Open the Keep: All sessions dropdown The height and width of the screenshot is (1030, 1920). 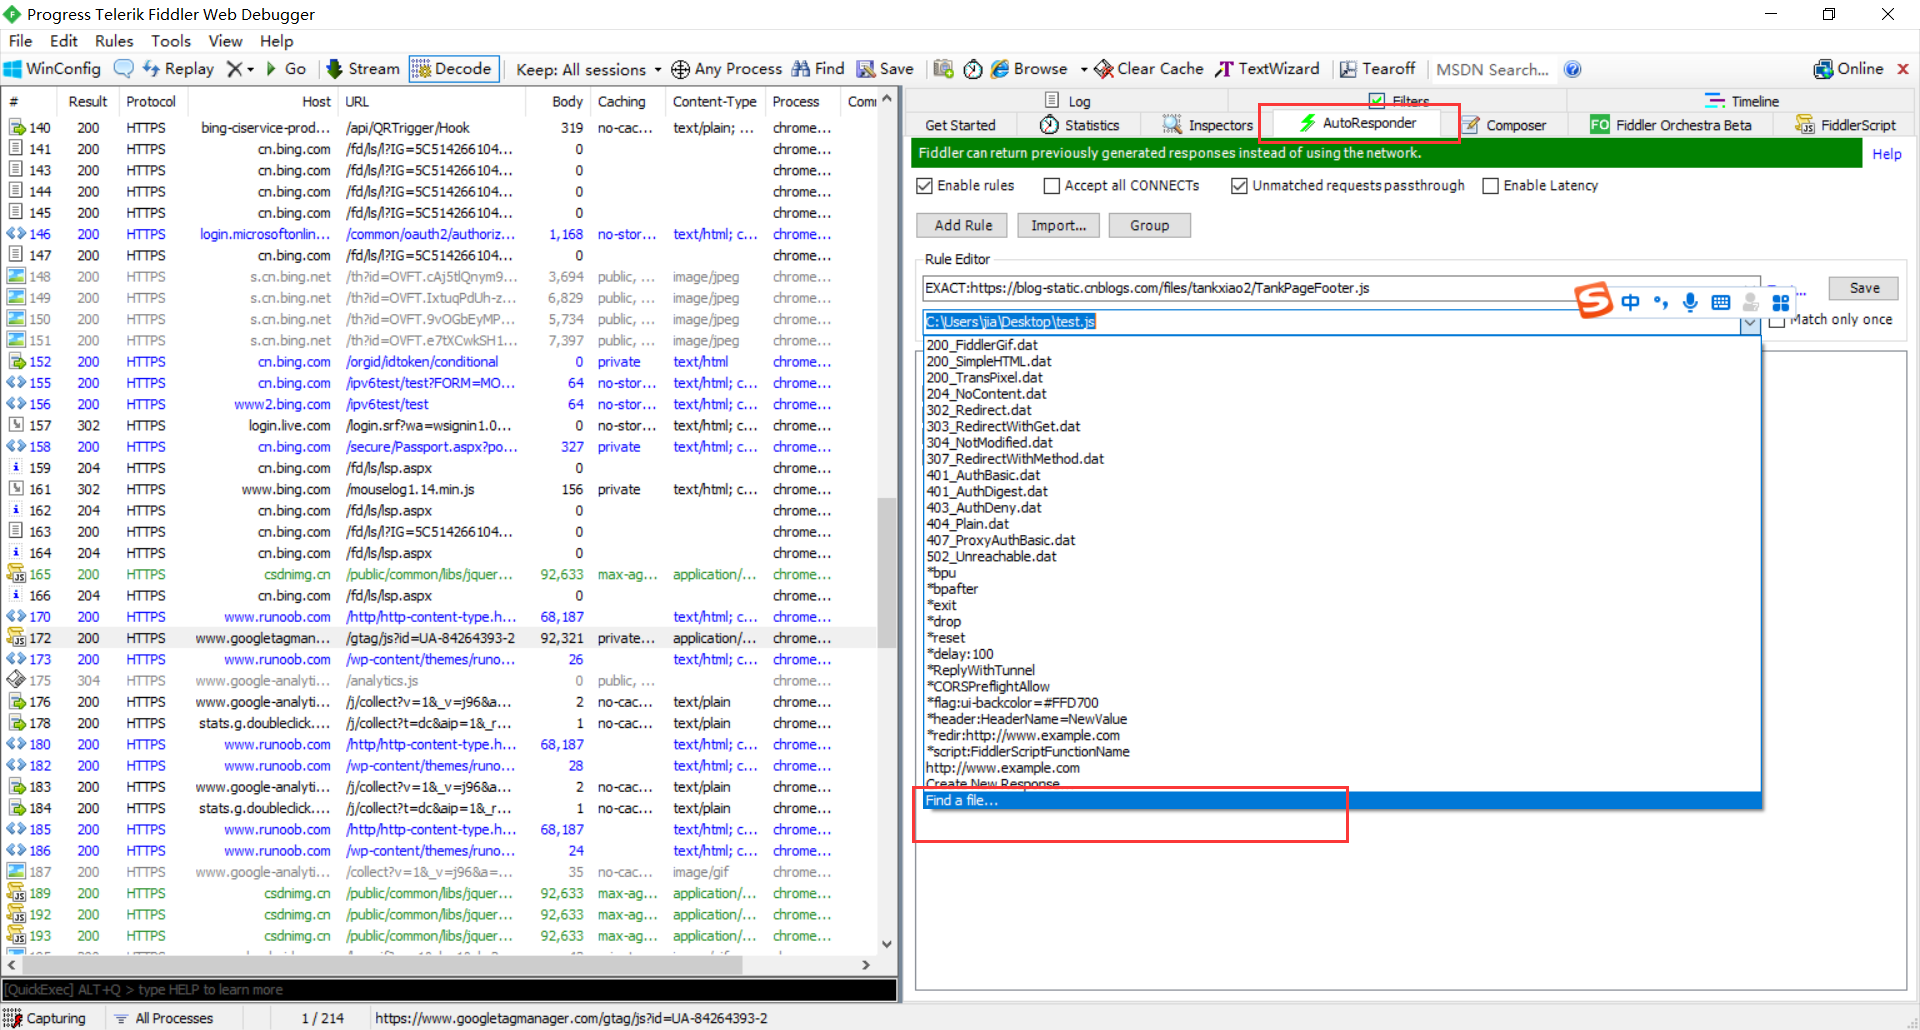[589, 70]
